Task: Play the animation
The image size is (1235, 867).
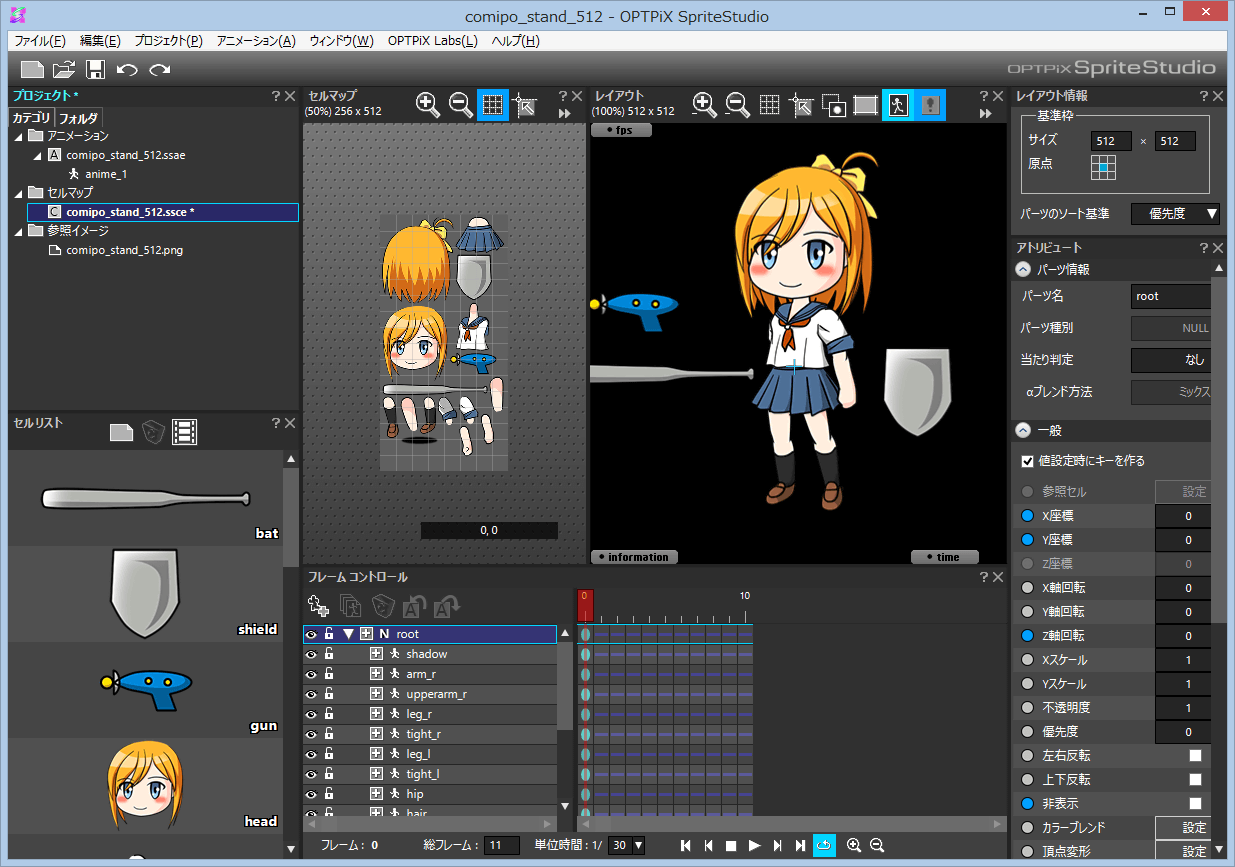Action: click(x=755, y=846)
